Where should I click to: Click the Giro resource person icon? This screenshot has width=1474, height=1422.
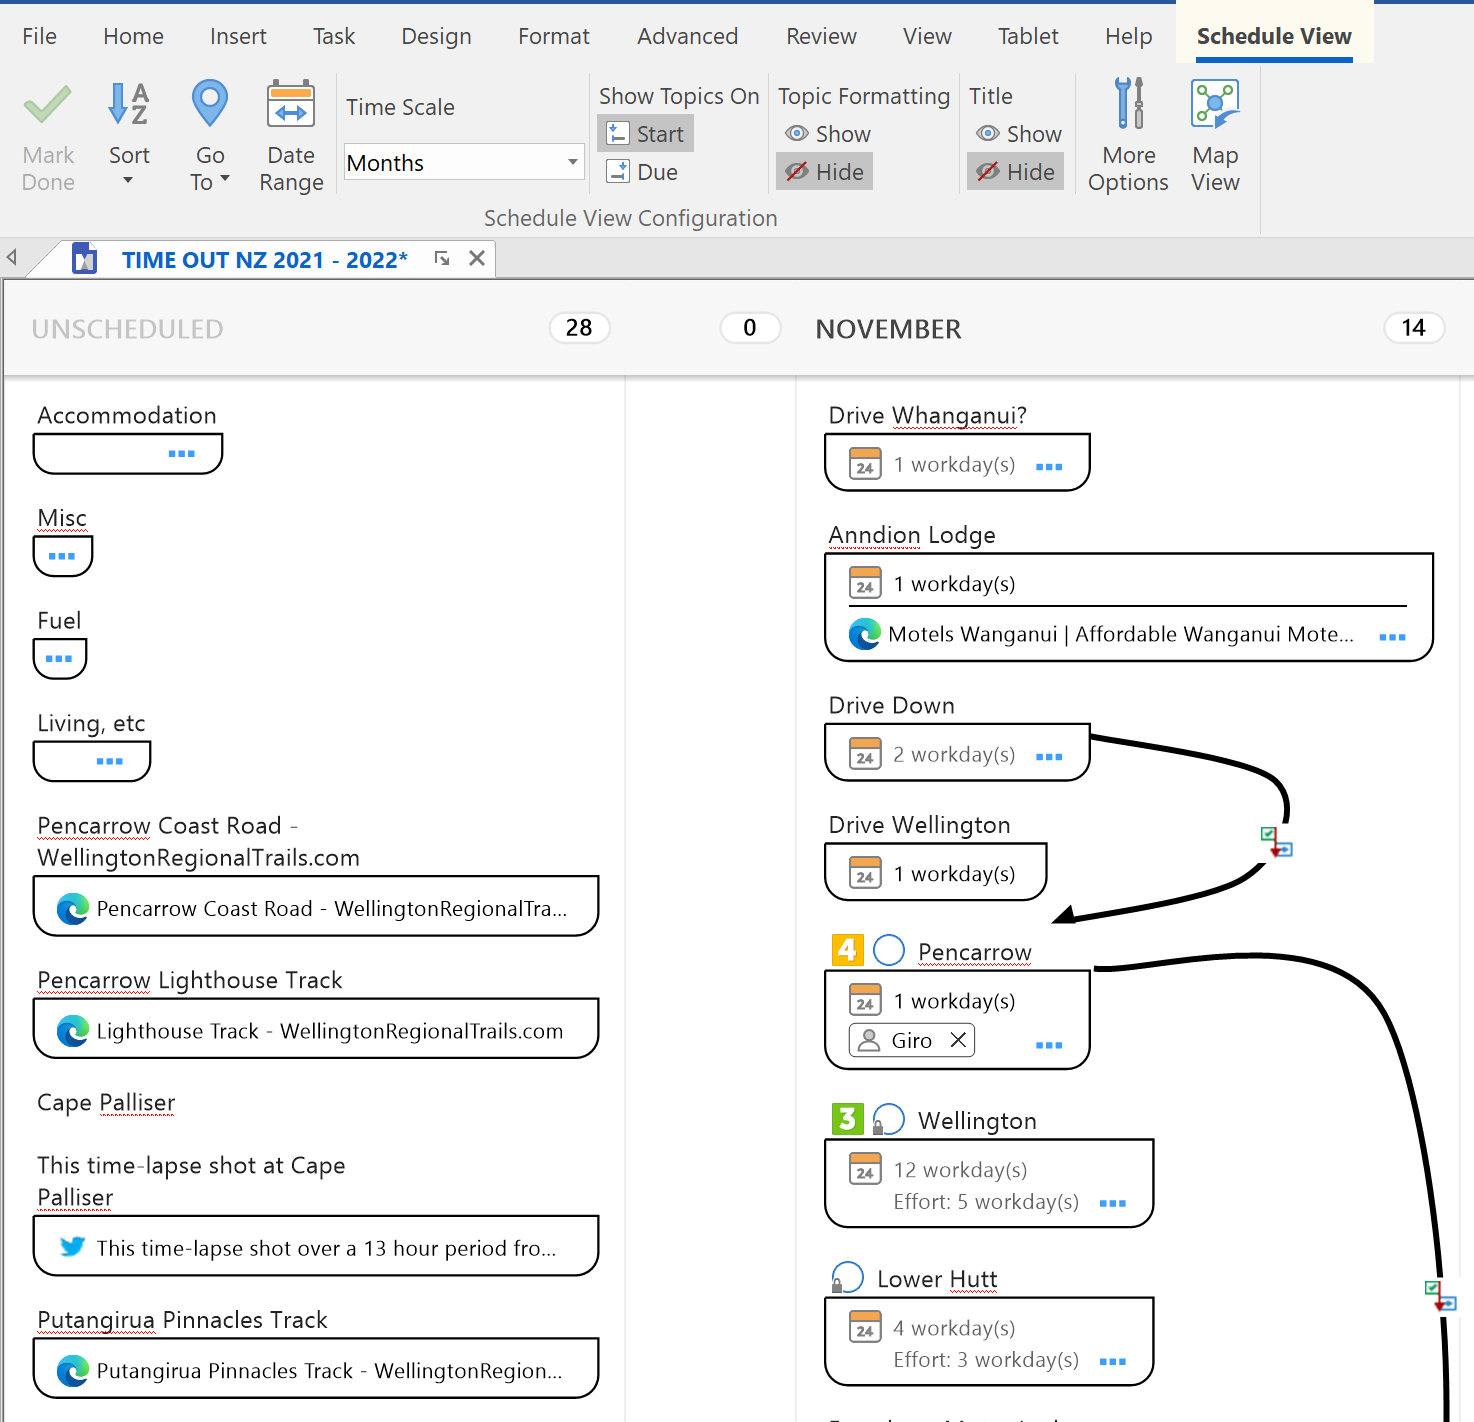pyautogui.click(x=869, y=1040)
